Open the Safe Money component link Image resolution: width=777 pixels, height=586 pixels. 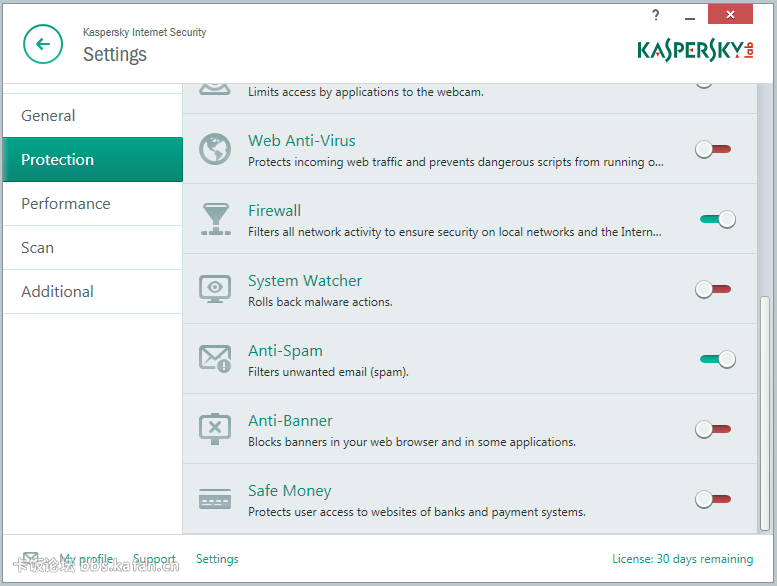[289, 491]
